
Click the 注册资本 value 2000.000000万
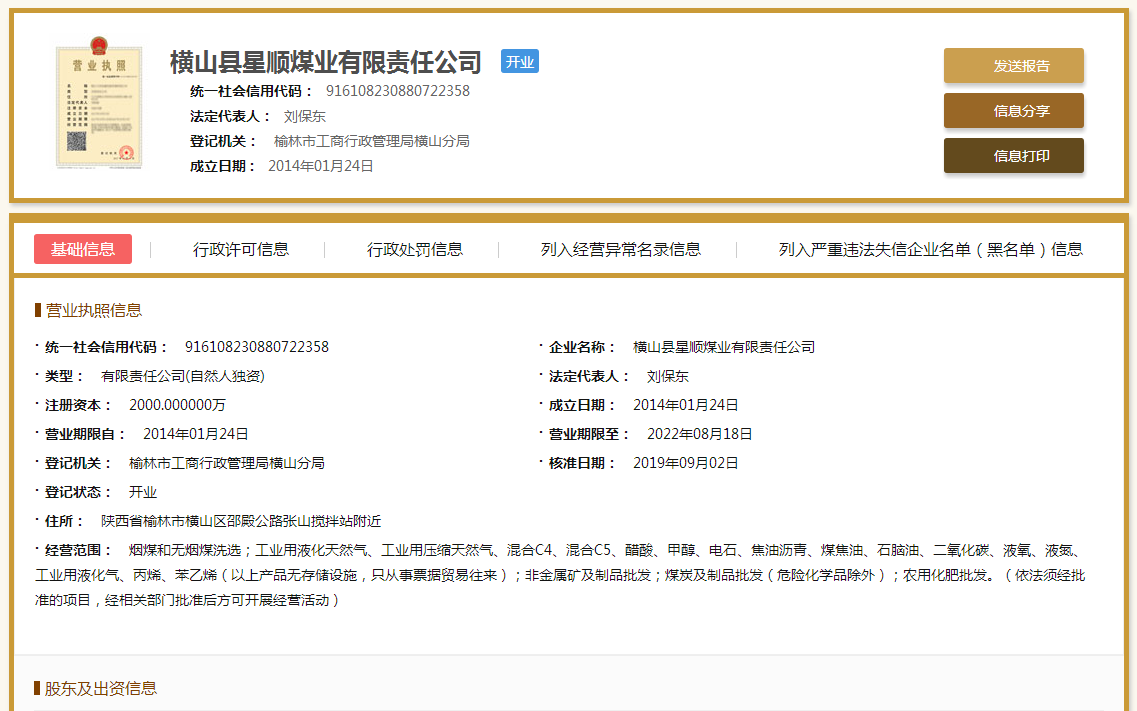(177, 405)
